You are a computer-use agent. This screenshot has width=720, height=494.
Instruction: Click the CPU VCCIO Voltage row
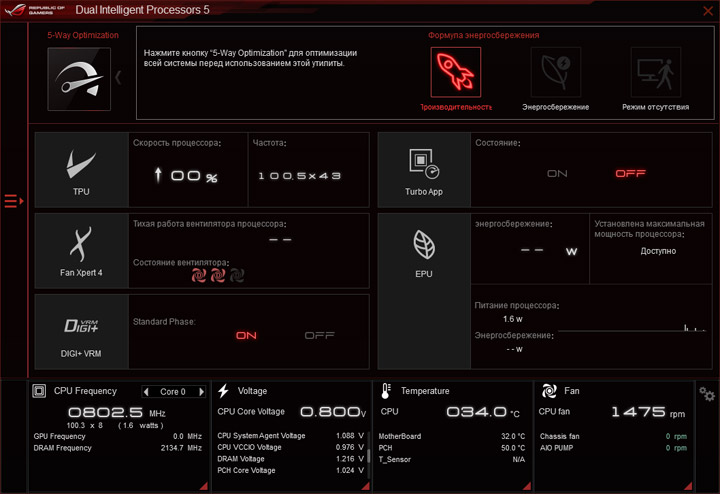tap(291, 447)
